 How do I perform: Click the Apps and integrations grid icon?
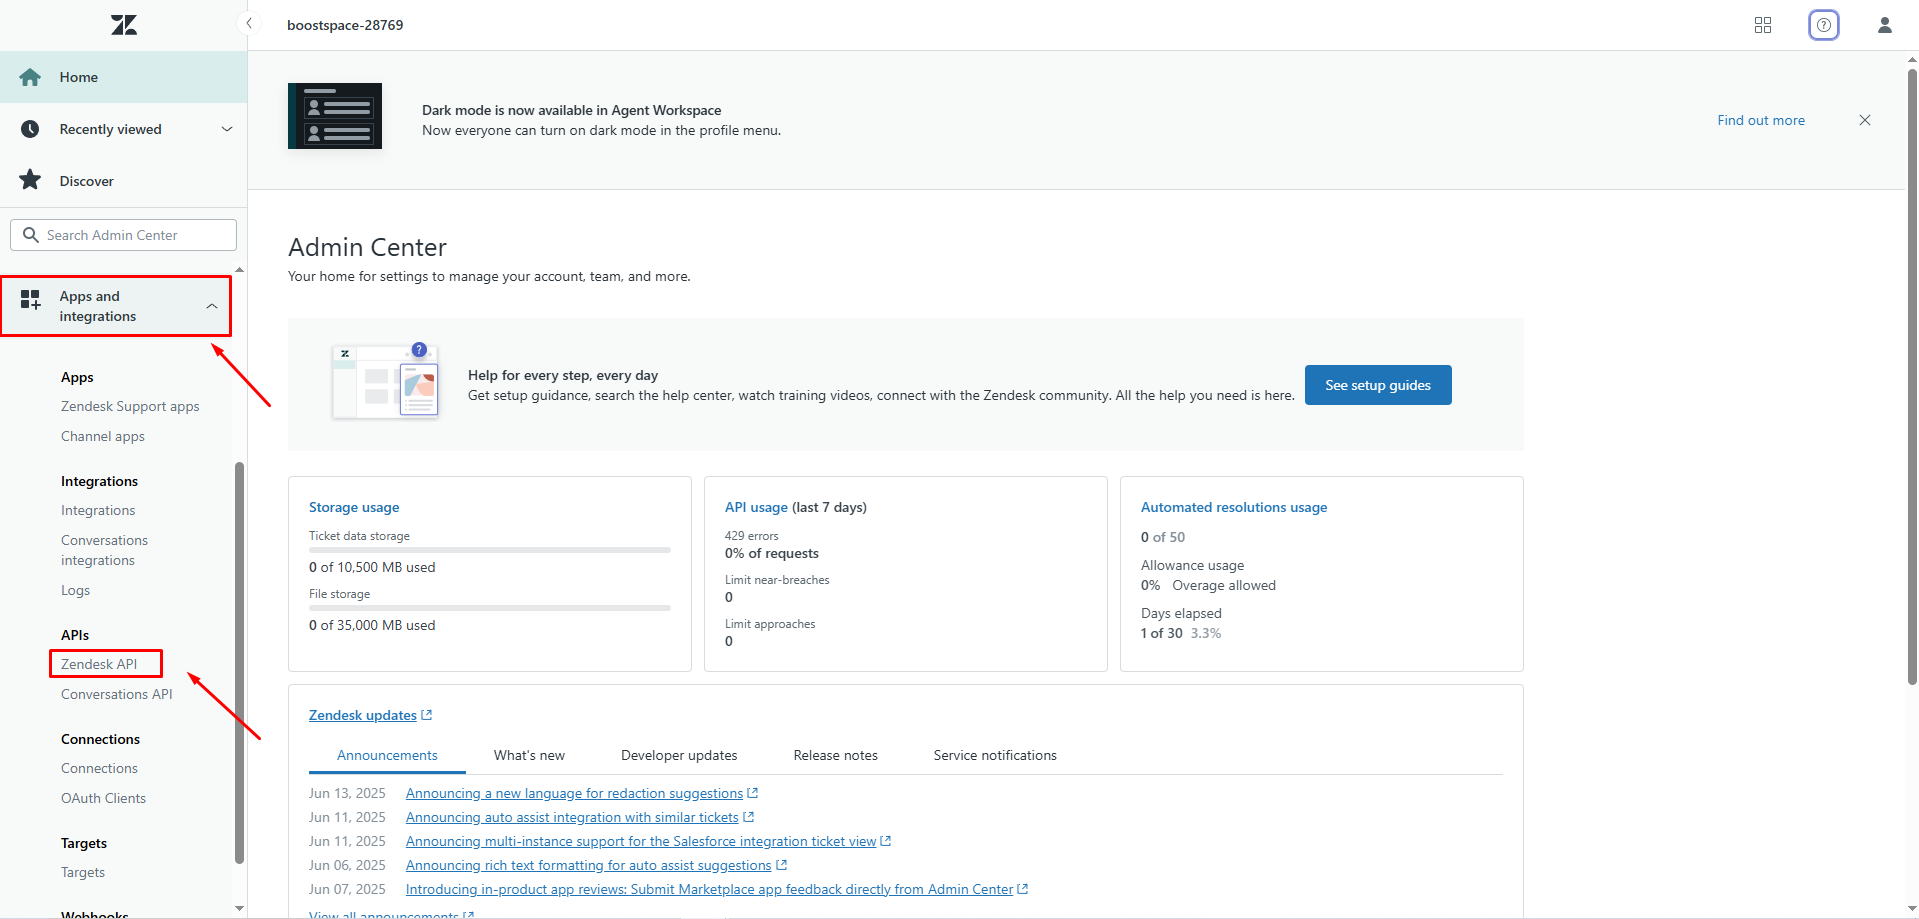click(31, 299)
